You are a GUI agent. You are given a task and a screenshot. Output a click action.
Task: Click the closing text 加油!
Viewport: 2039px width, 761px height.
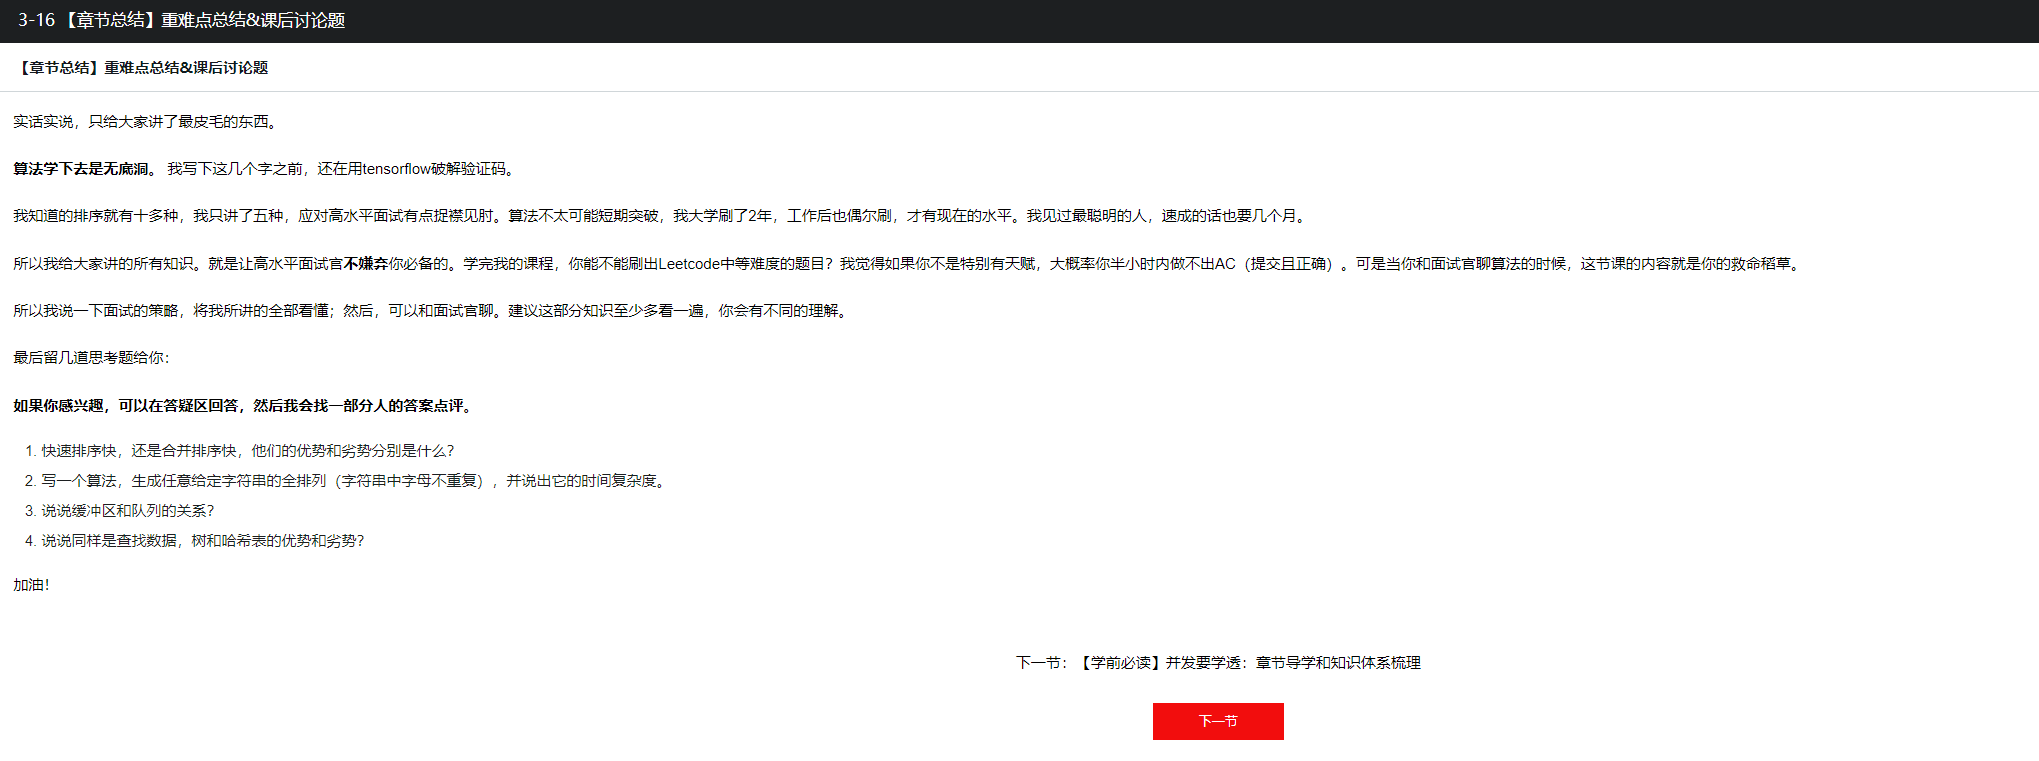[x=31, y=585]
